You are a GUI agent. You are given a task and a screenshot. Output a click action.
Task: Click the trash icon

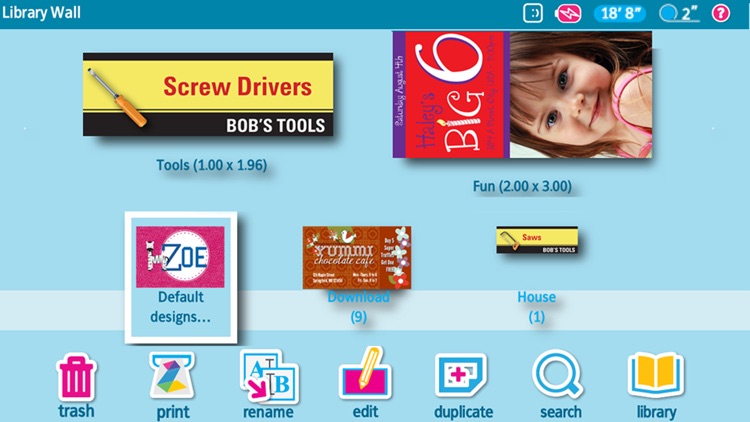(x=77, y=378)
